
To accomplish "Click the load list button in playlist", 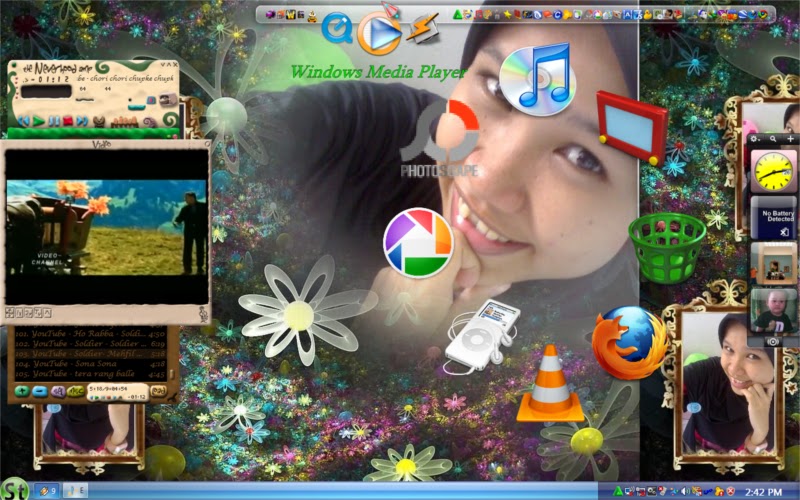I will click(x=159, y=390).
